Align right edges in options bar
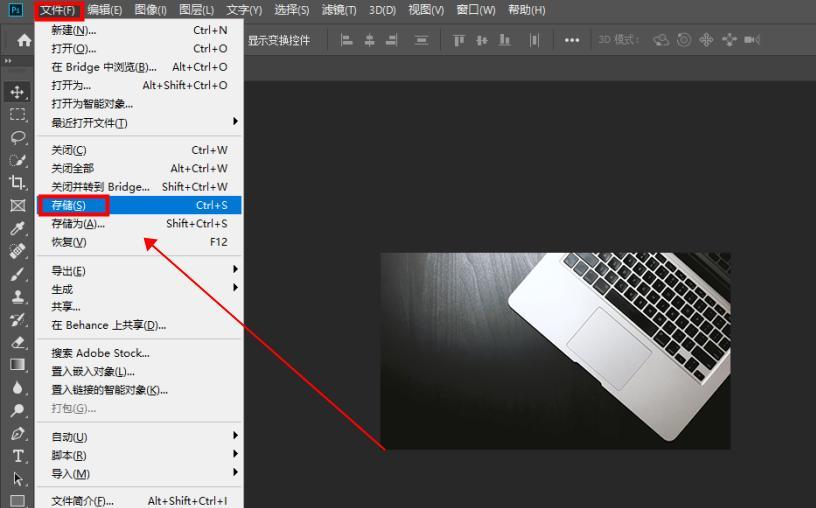The height and width of the screenshot is (508, 816). click(x=392, y=40)
